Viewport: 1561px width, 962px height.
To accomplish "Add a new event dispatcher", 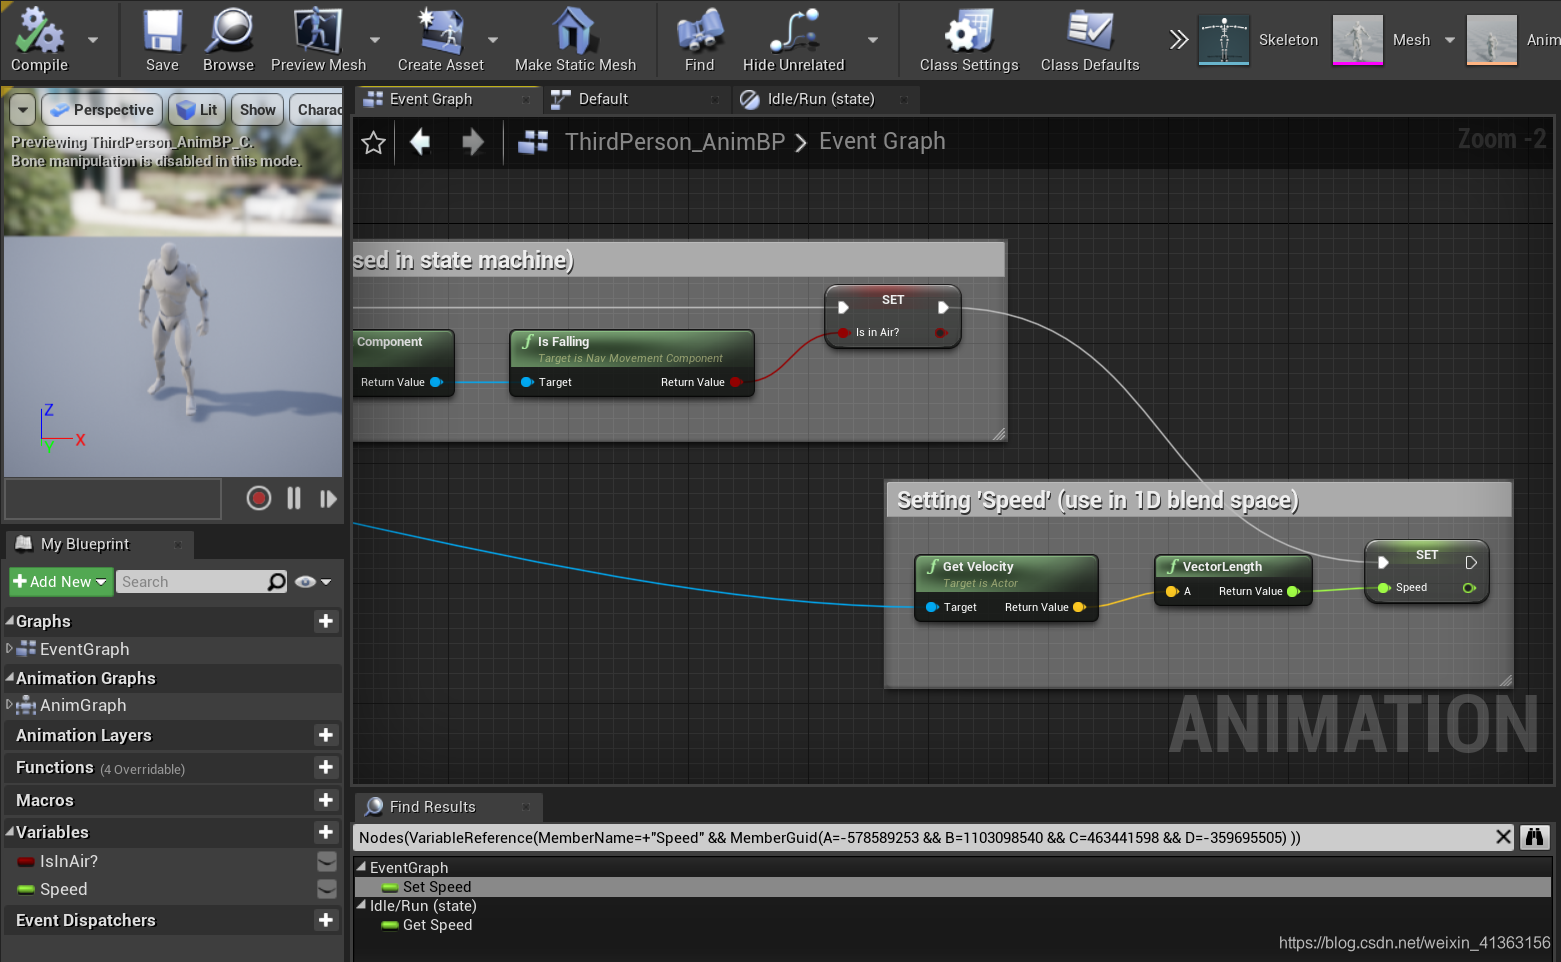I will [326, 920].
